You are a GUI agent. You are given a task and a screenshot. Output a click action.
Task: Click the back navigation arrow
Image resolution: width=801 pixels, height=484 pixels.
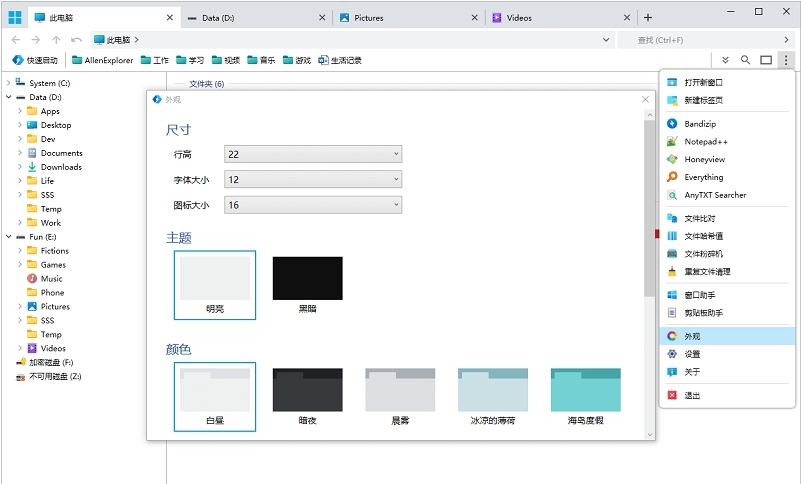16,39
